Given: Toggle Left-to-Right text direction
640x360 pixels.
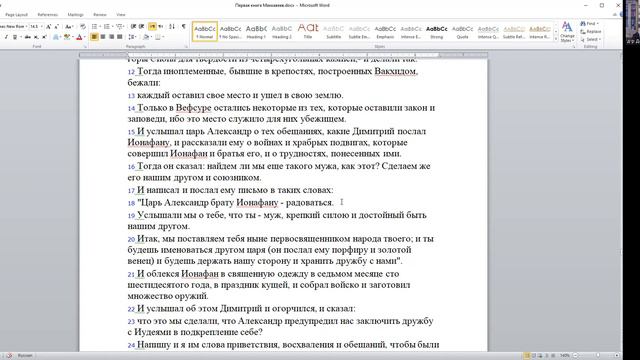Looking at the screenshot, I should pos(152,27).
